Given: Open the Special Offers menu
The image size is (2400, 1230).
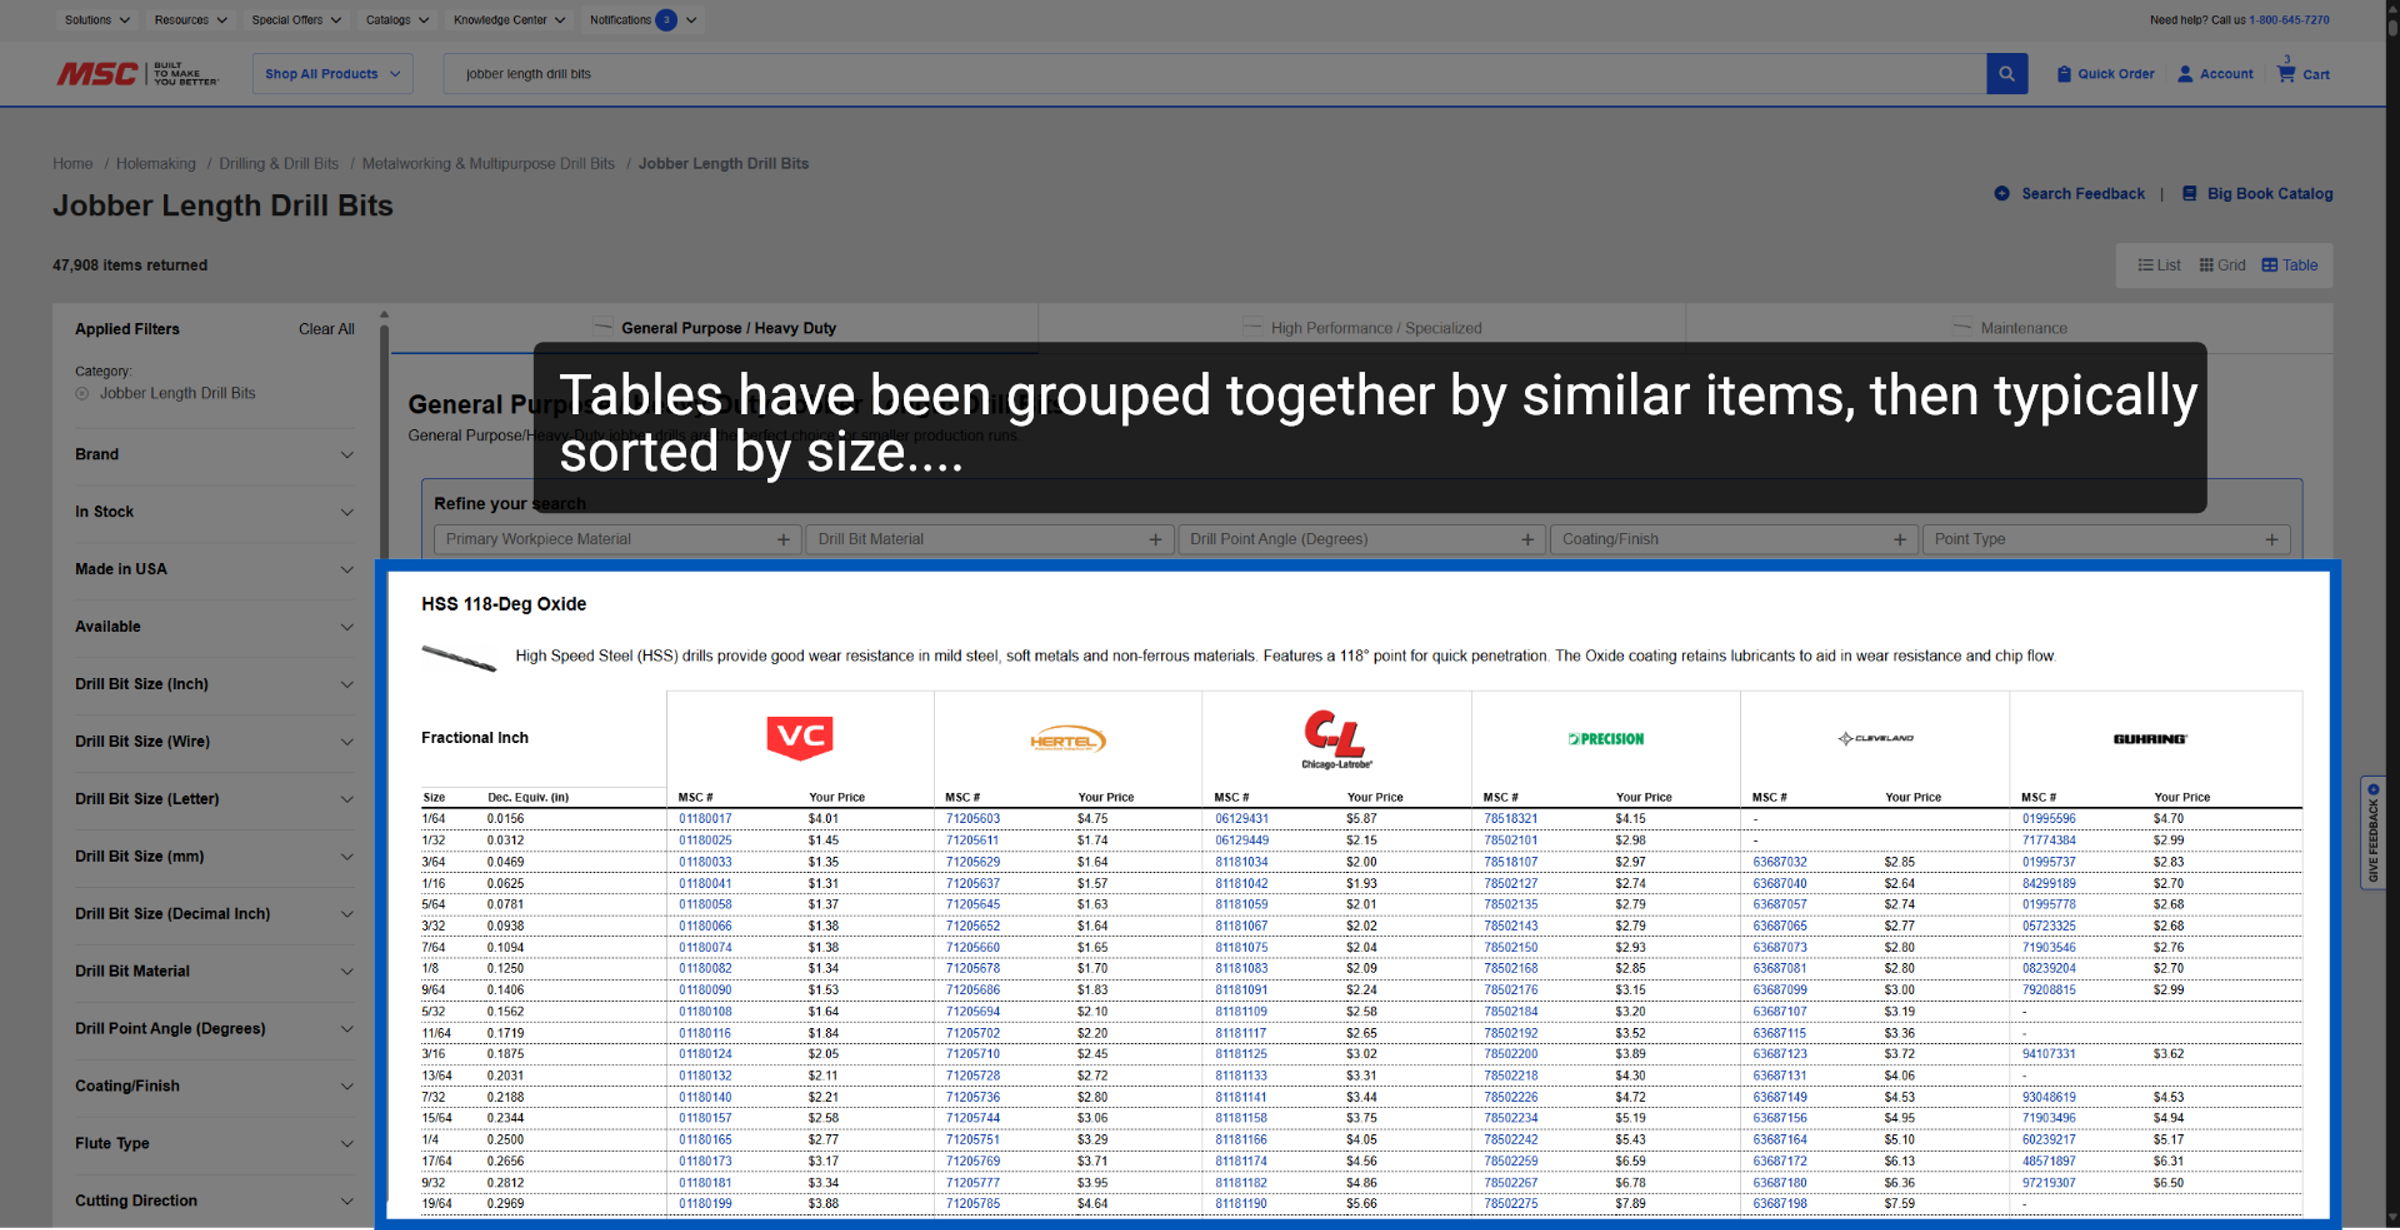Looking at the screenshot, I should [296, 20].
